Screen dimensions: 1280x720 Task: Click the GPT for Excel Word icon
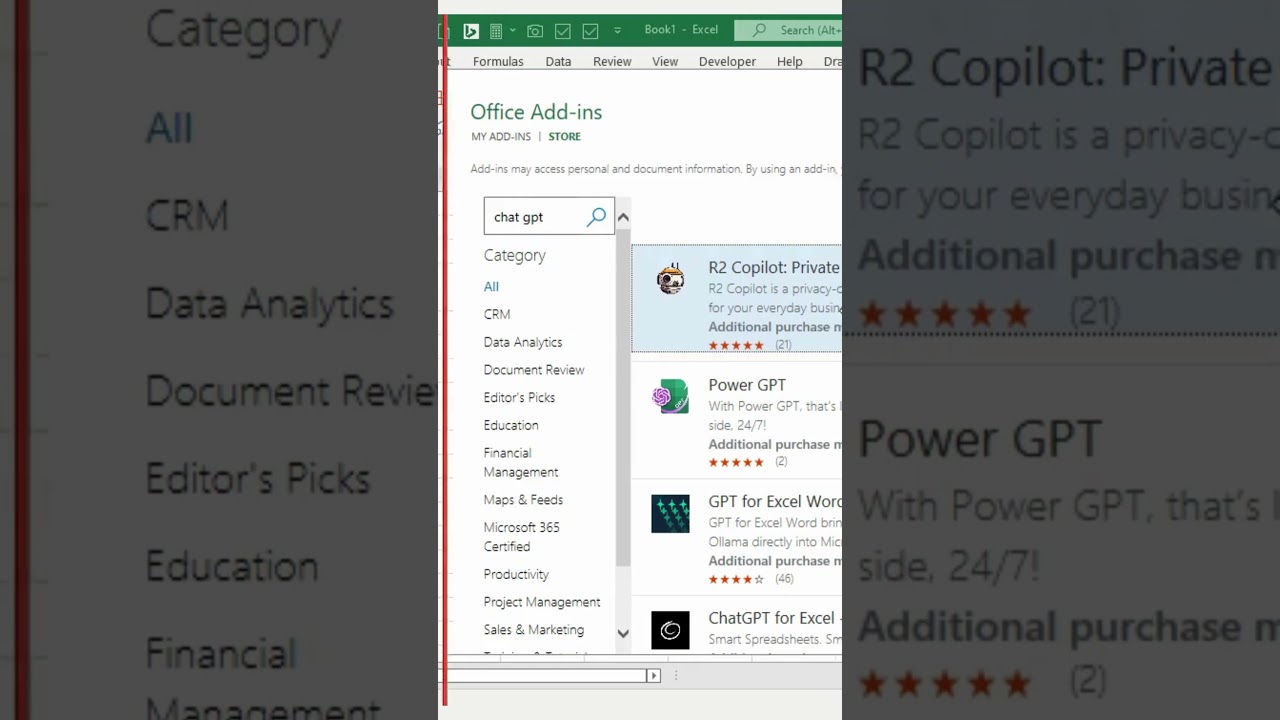(x=670, y=514)
